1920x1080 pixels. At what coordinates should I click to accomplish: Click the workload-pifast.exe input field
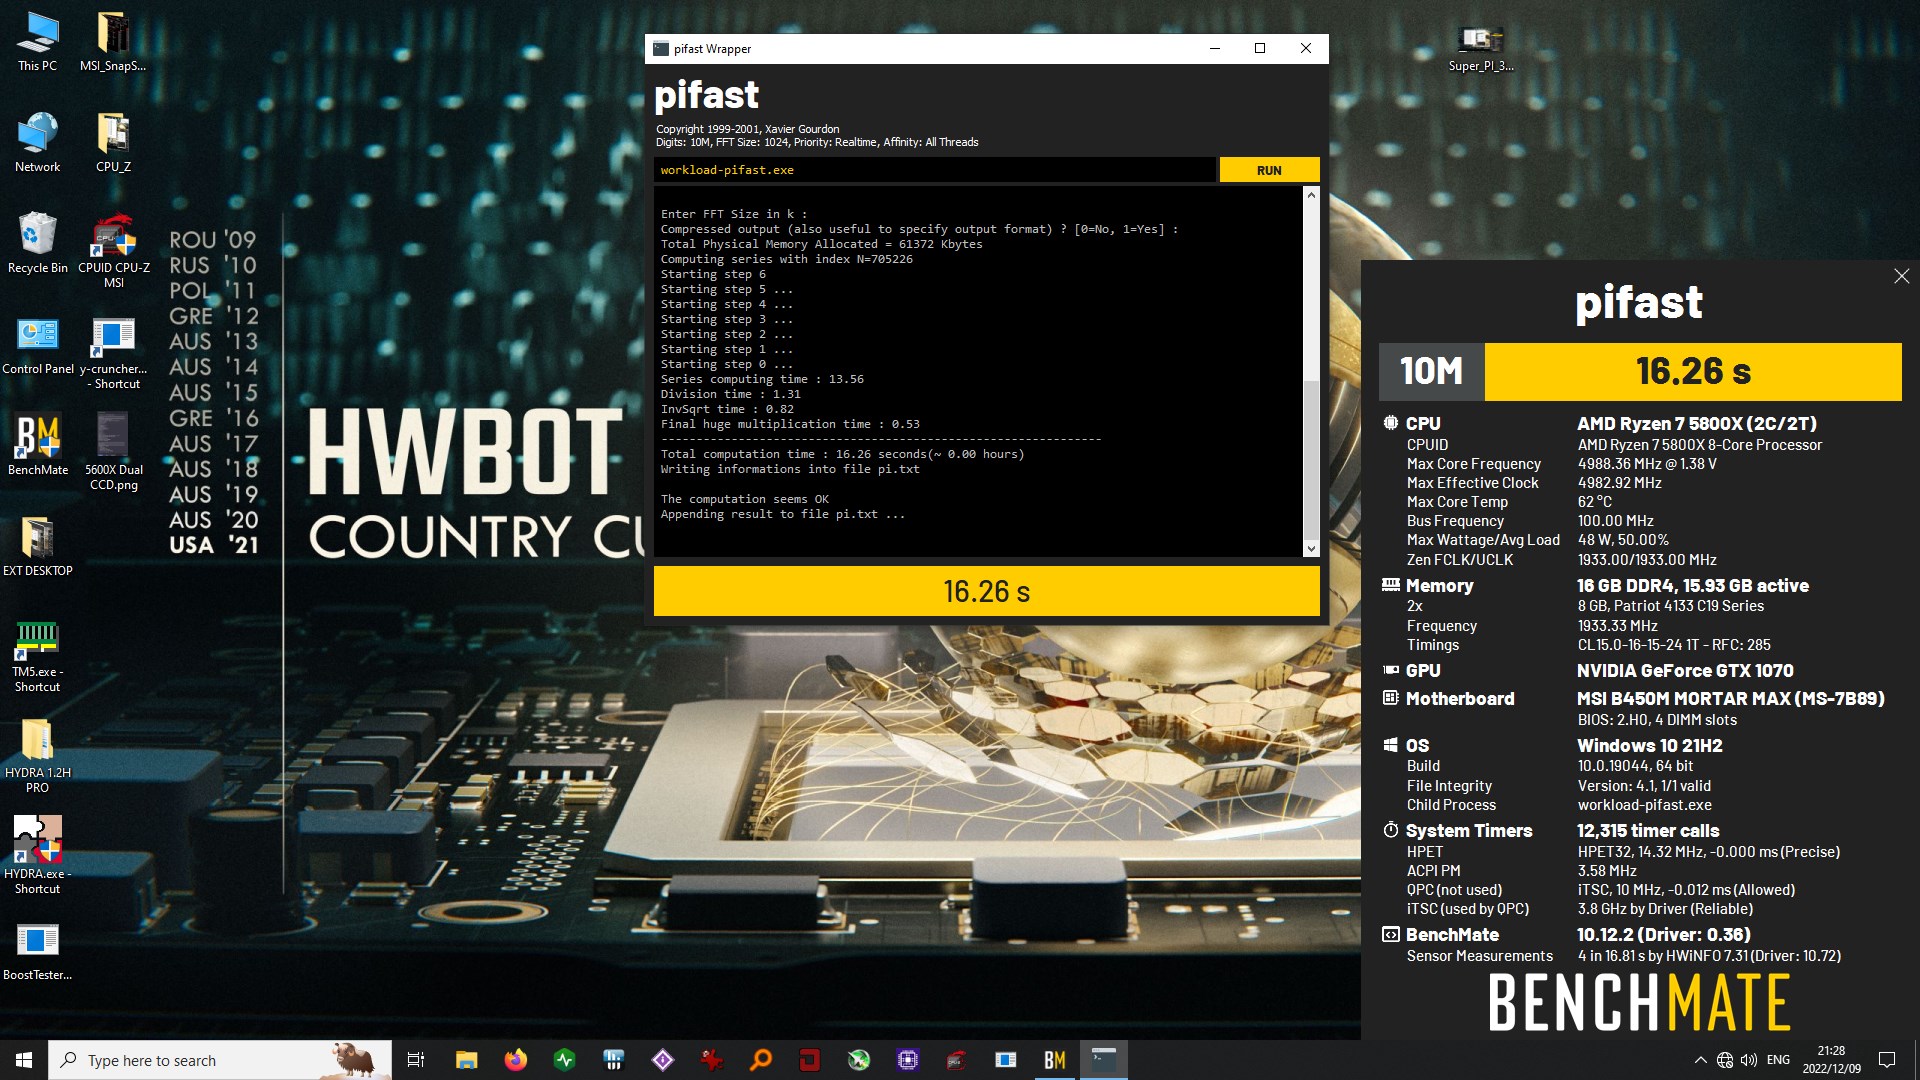pyautogui.click(x=935, y=170)
